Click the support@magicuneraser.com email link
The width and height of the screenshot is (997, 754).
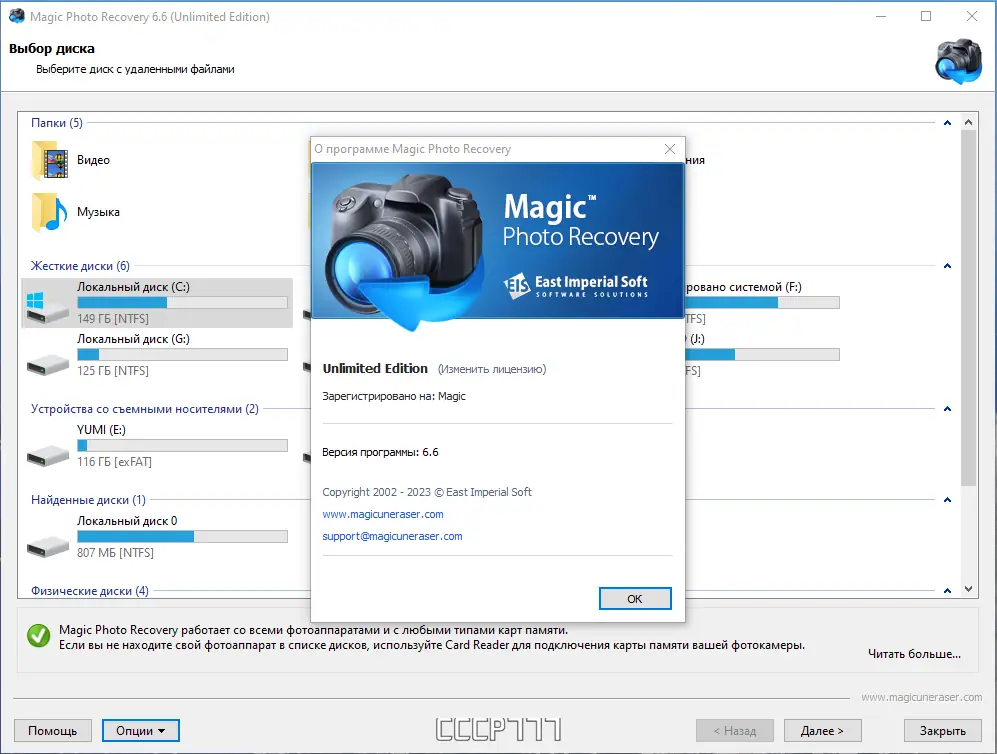392,536
